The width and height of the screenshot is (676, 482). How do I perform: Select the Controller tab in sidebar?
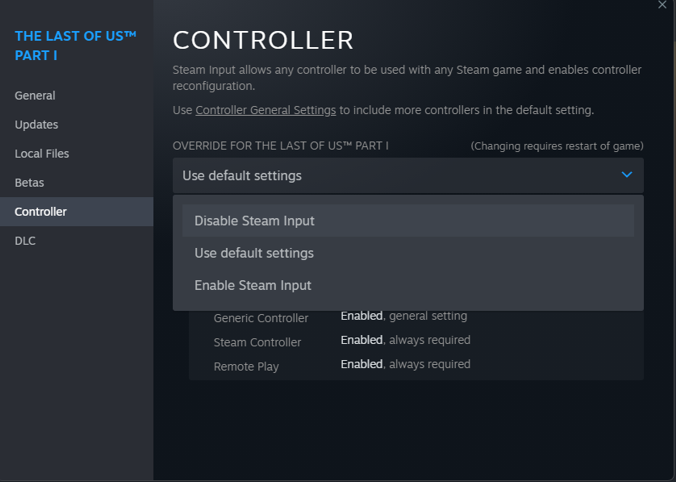41,212
